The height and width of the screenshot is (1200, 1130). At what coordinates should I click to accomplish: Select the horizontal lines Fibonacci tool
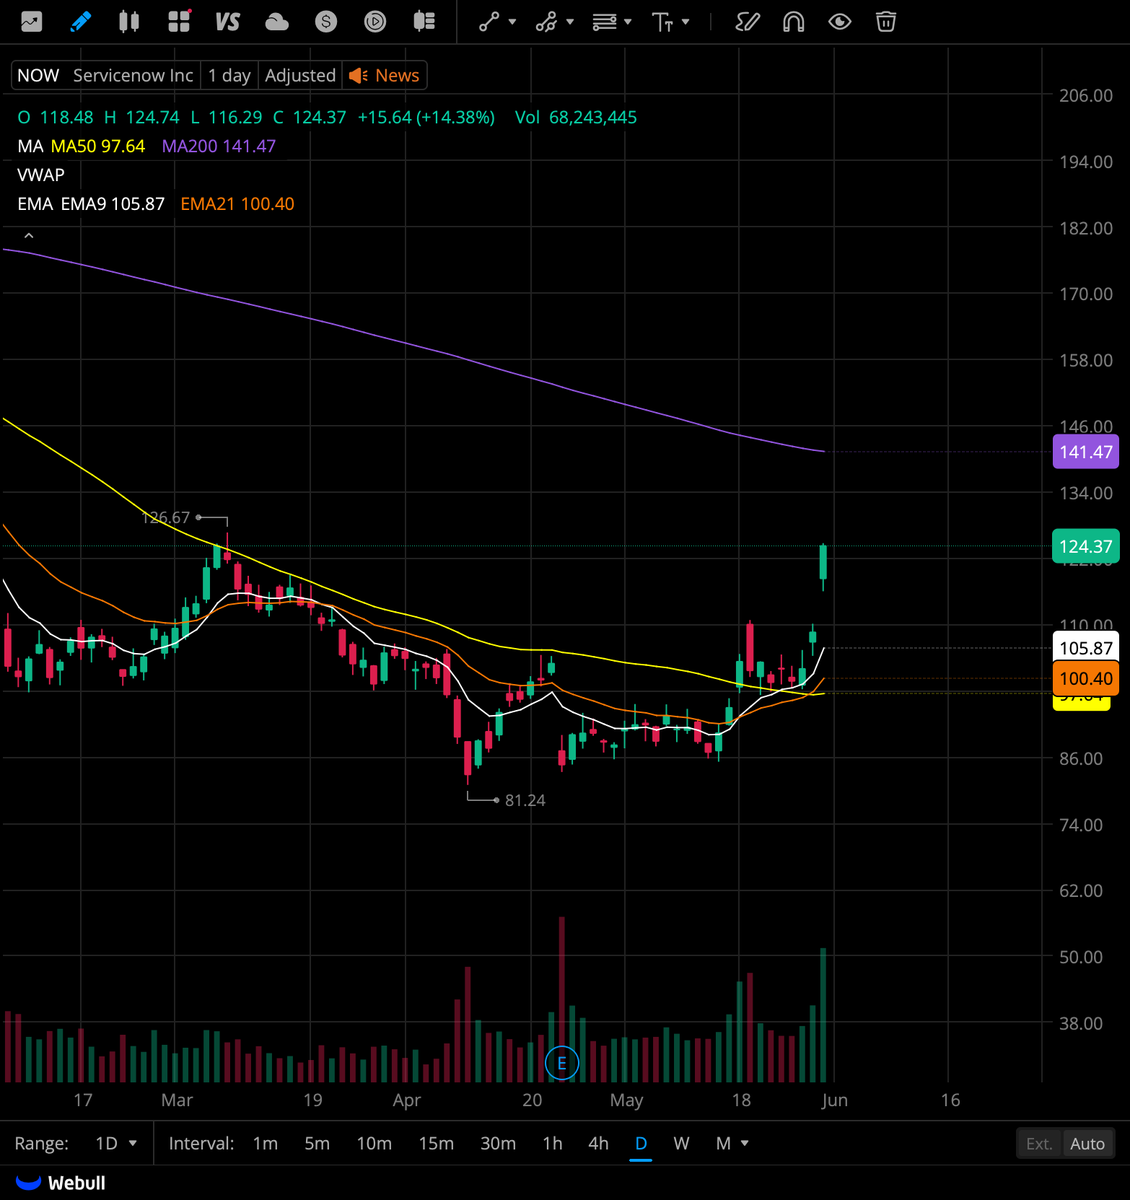coord(604,21)
